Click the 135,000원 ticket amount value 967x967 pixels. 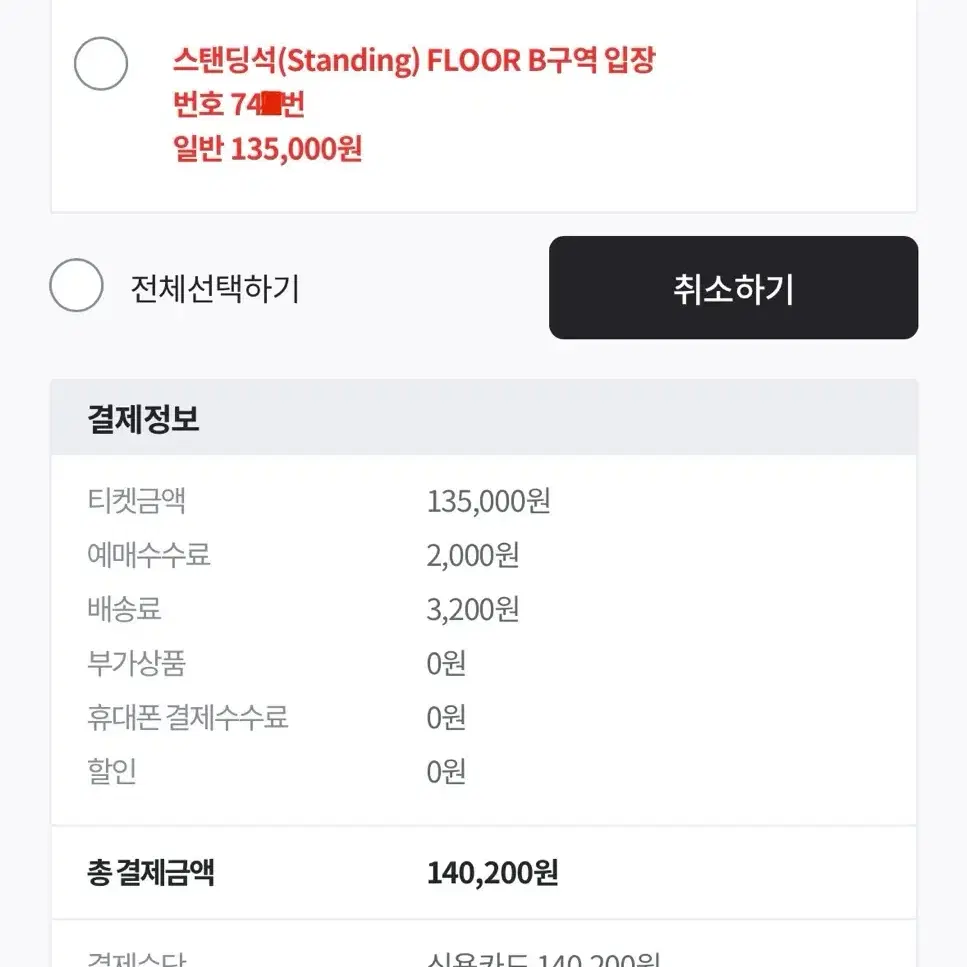pyautogui.click(x=488, y=501)
